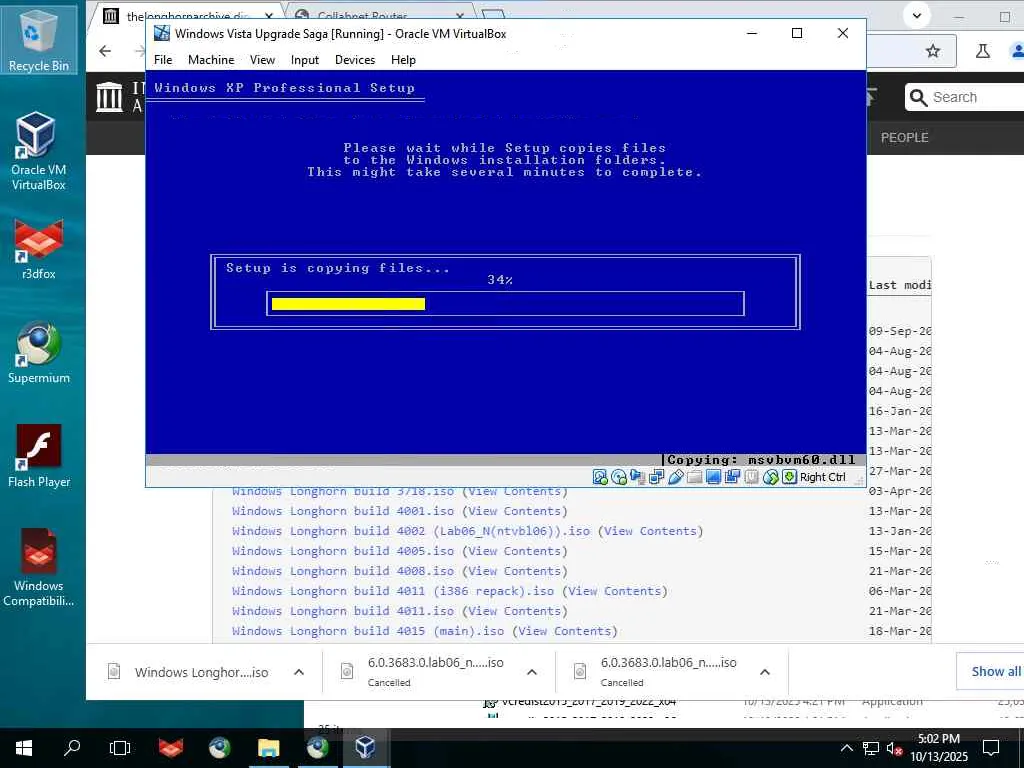Open Windows Longhorn build 4001.iso link
Viewport: 1024px width, 768px height.
[x=342, y=511]
